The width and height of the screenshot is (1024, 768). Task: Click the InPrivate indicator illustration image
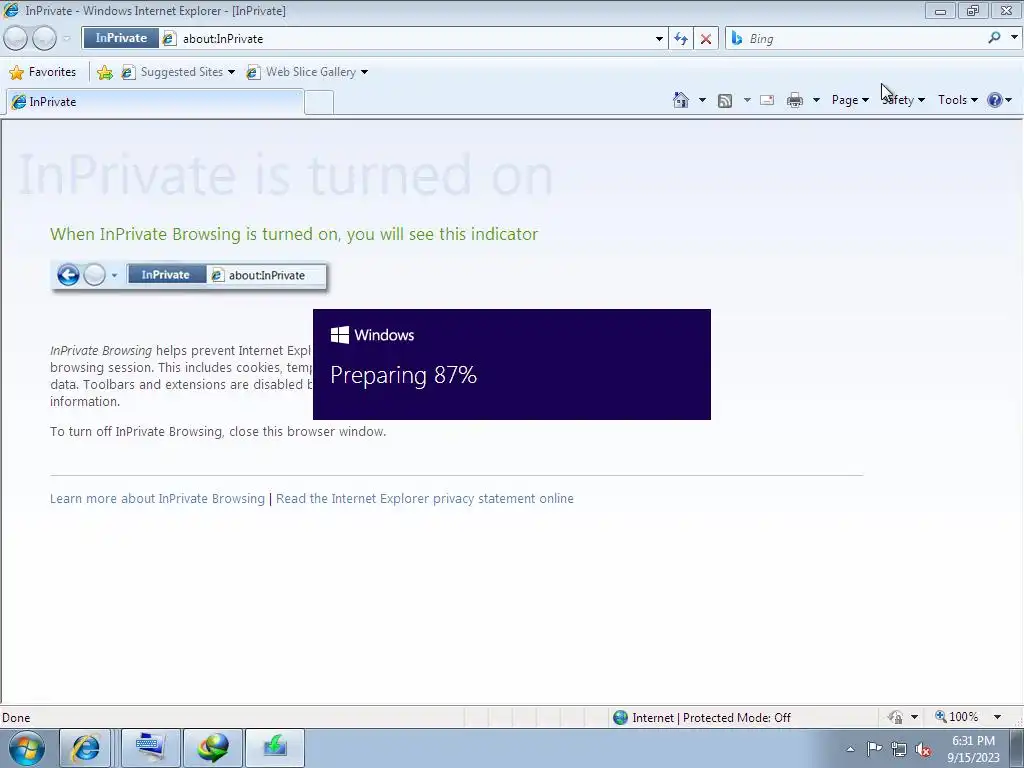click(189, 276)
